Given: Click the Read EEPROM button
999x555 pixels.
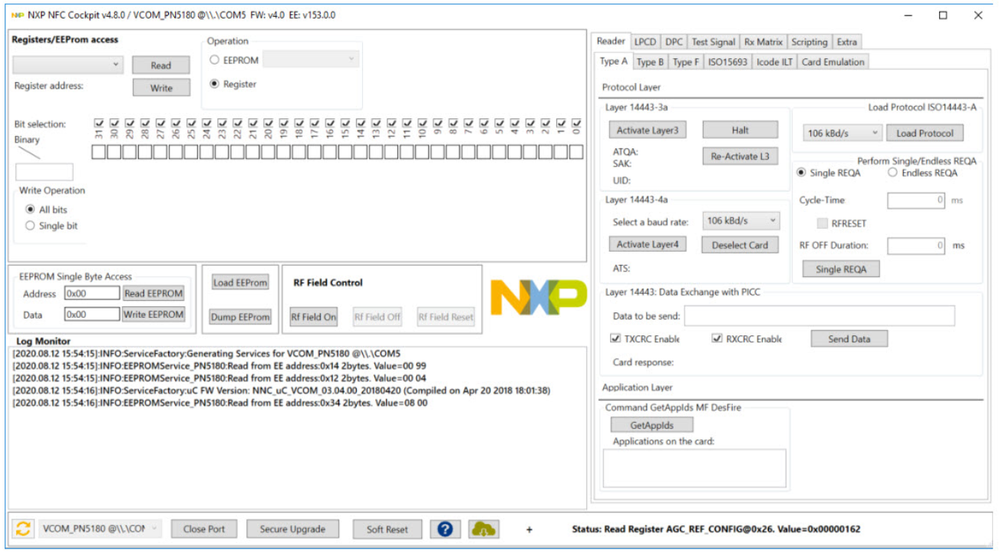Looking at the screenshot, I should 154,293.
